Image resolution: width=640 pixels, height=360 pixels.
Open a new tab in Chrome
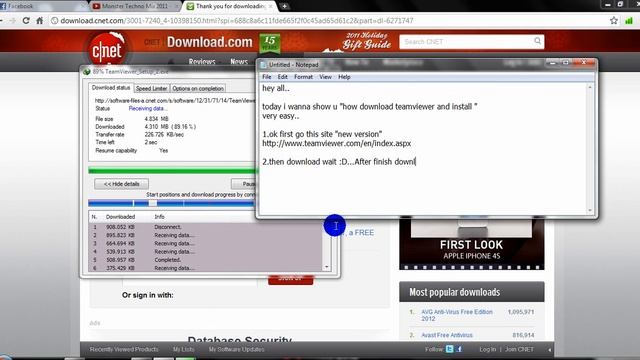(284, 6)
